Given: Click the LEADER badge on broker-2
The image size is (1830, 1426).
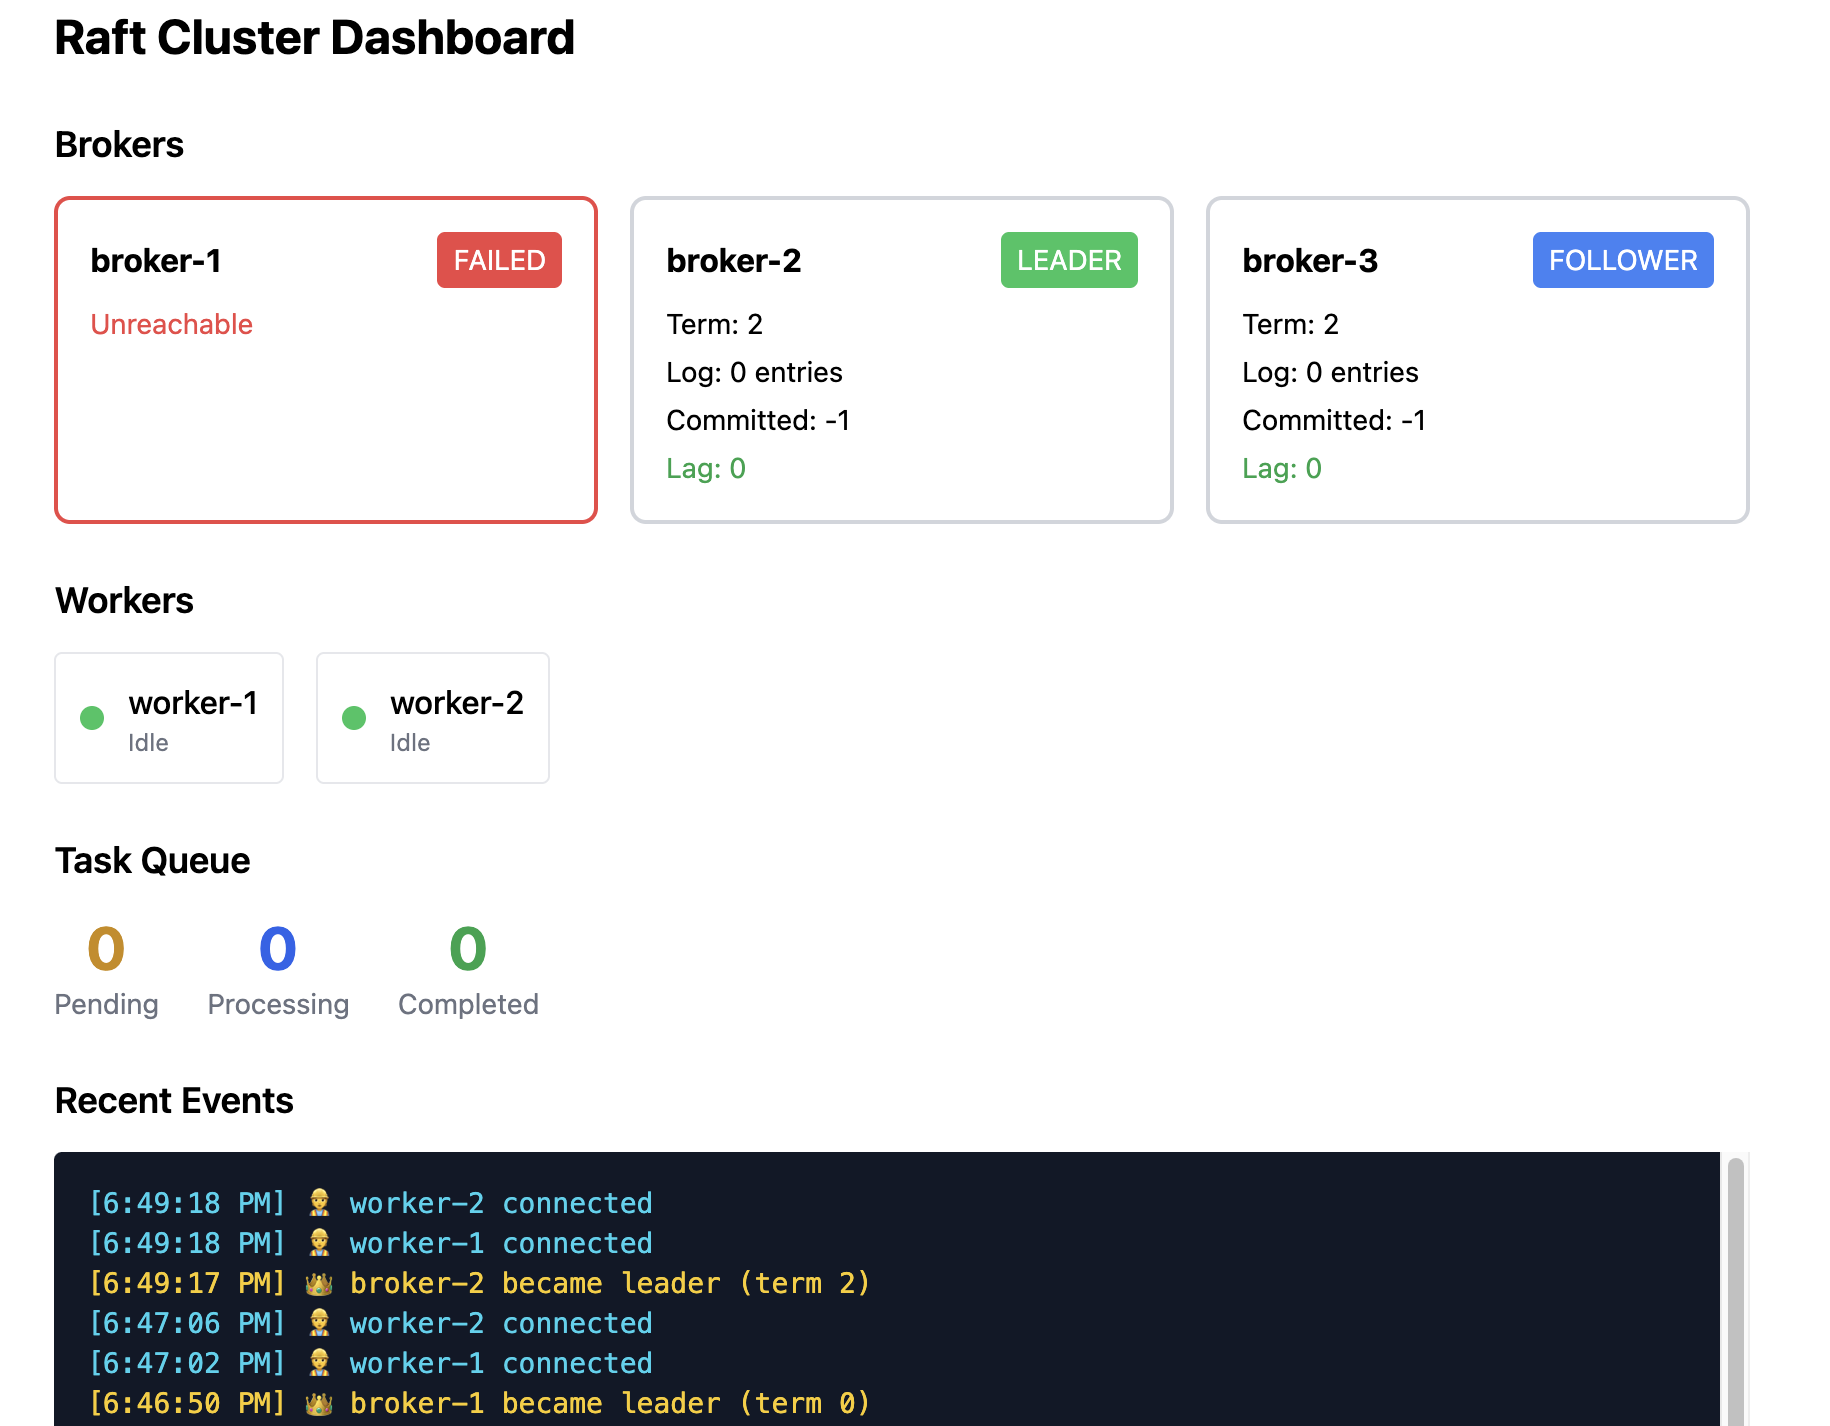Looking at the screenshot, I should pos(1068,260).
